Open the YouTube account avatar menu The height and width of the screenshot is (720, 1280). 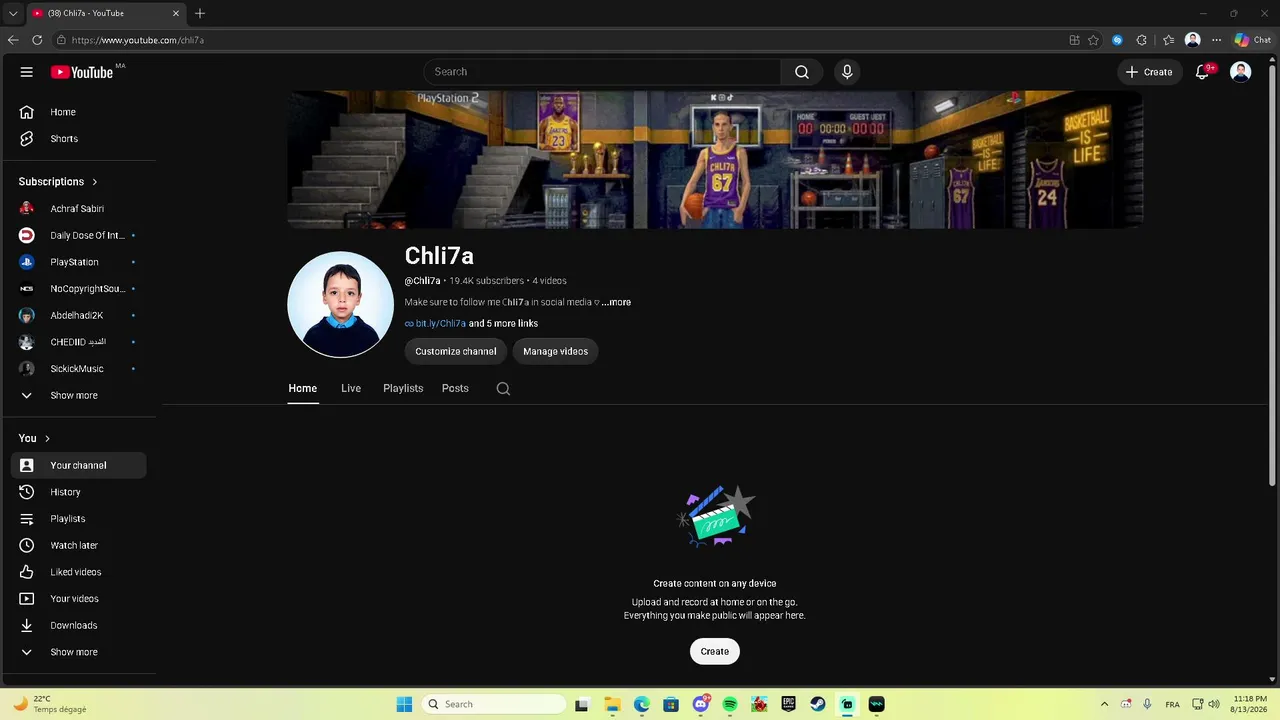(x=1241, y=72)
